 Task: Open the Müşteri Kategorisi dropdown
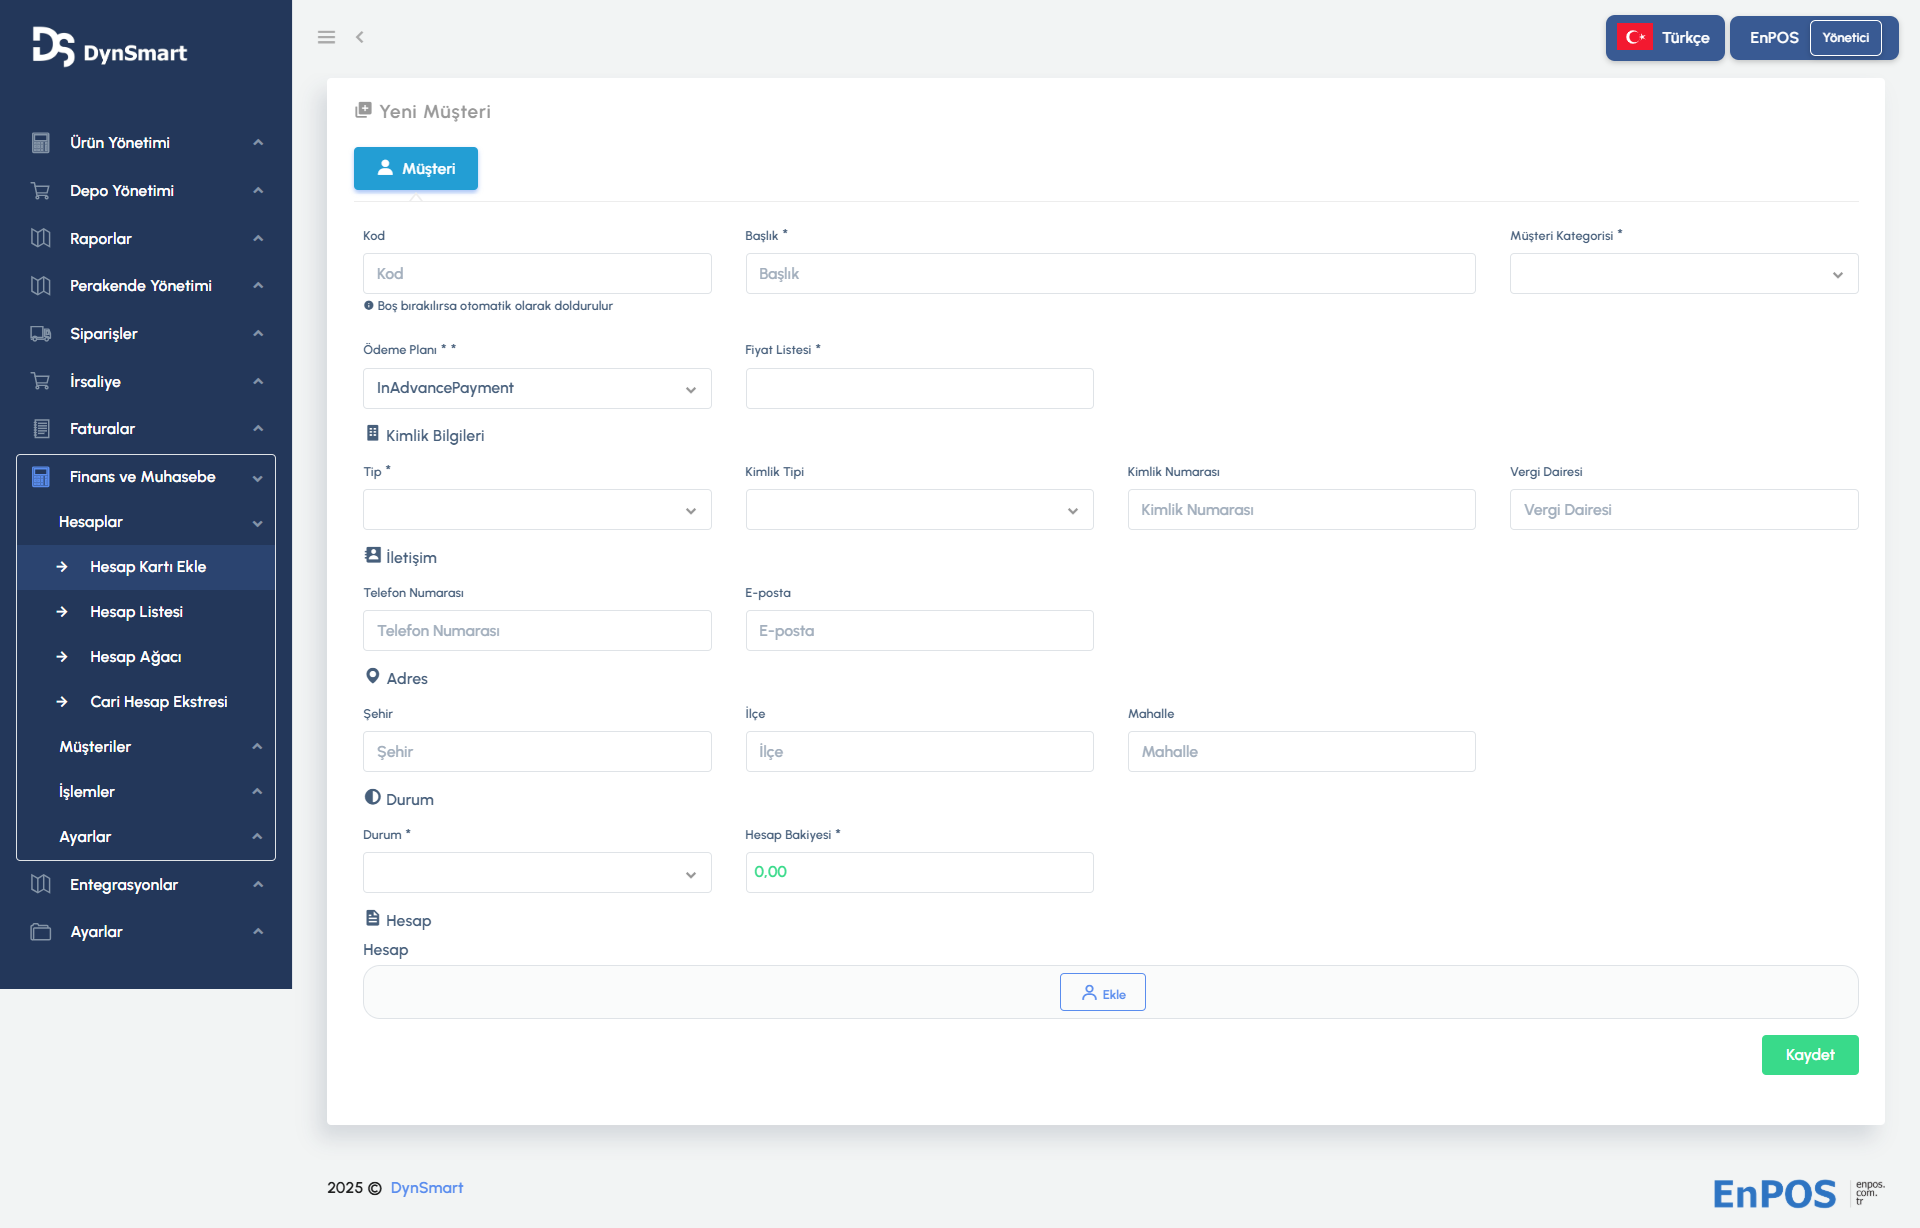tap(1683, 274)
